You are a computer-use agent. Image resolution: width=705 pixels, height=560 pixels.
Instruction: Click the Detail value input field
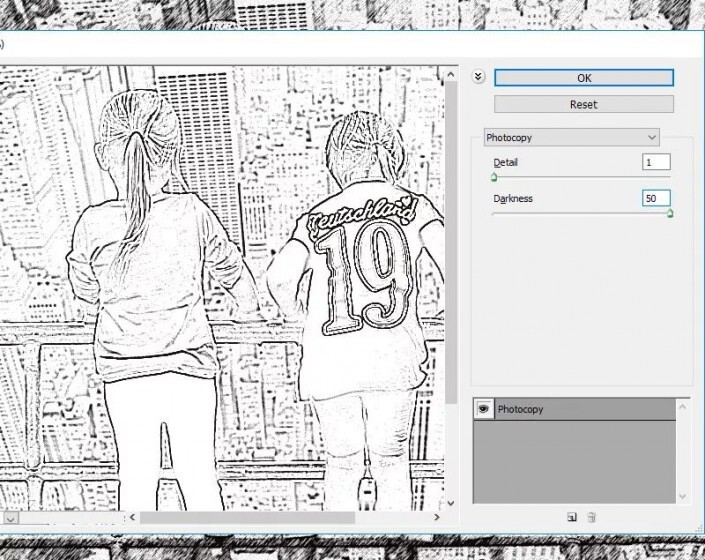point(656,162)
